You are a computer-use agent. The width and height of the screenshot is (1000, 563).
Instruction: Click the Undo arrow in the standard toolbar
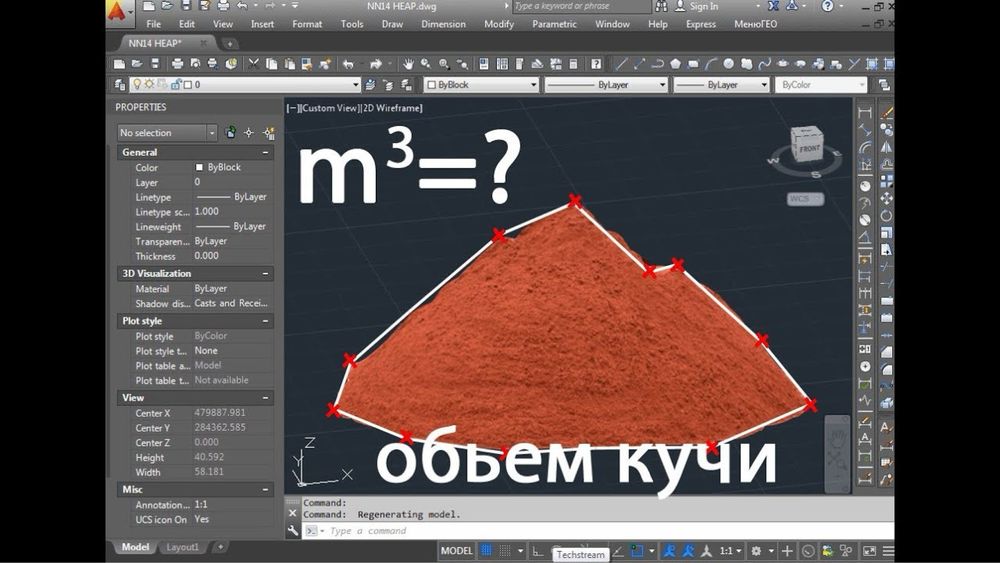pyautogui.click(x=348, y=64)
